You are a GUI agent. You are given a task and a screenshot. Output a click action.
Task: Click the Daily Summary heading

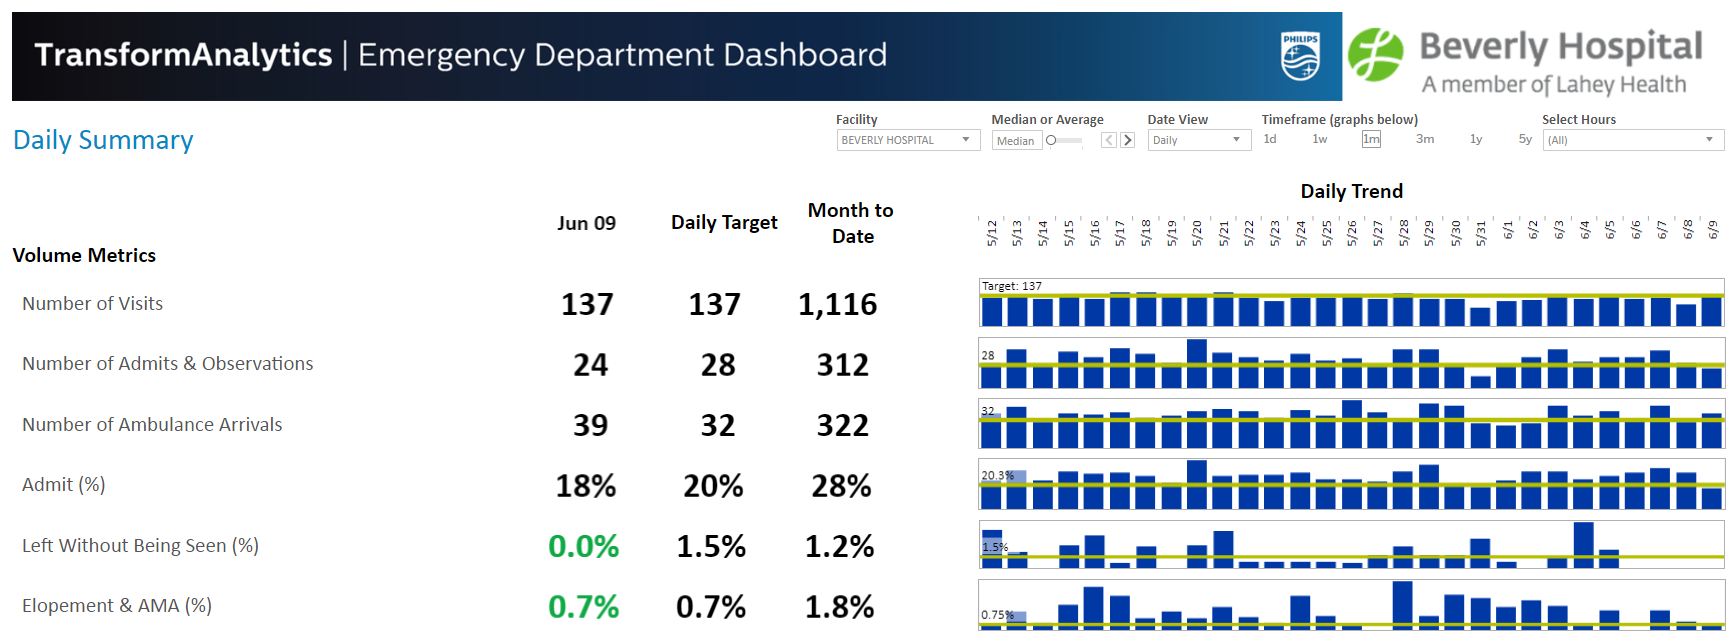[103, 140]
